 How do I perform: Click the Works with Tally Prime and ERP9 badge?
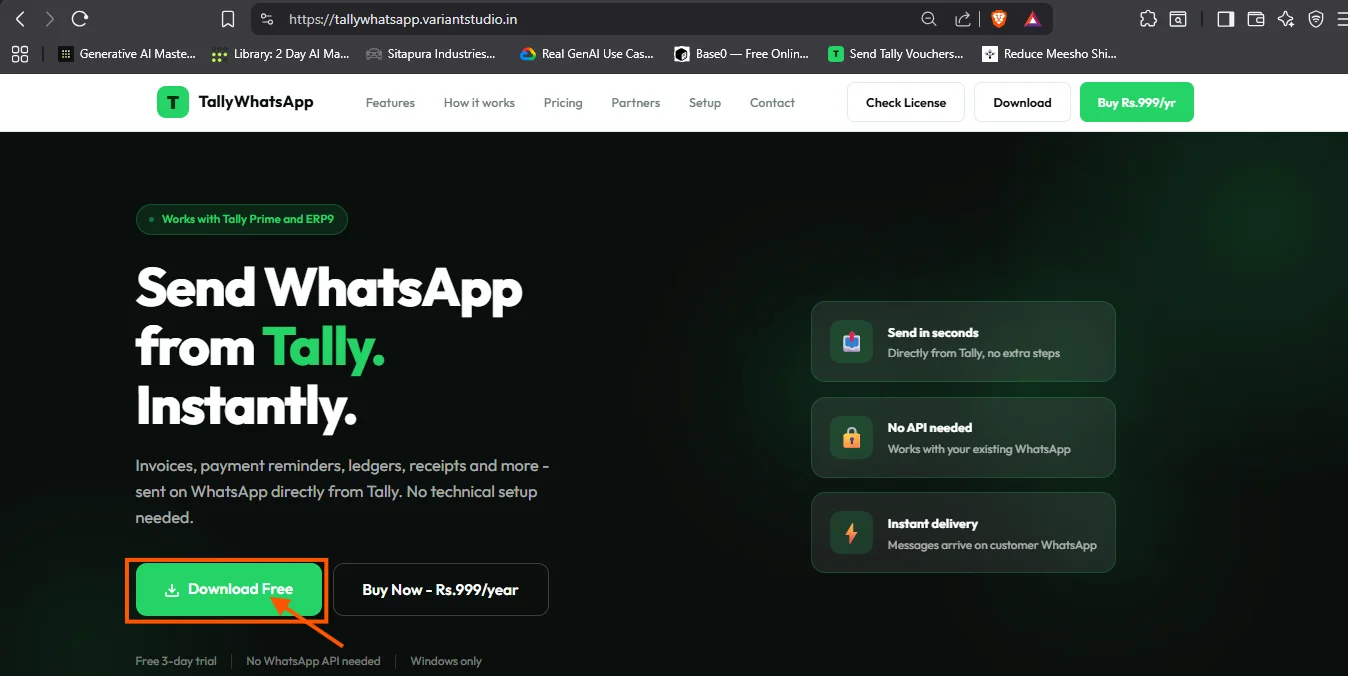tap(242, 219)
